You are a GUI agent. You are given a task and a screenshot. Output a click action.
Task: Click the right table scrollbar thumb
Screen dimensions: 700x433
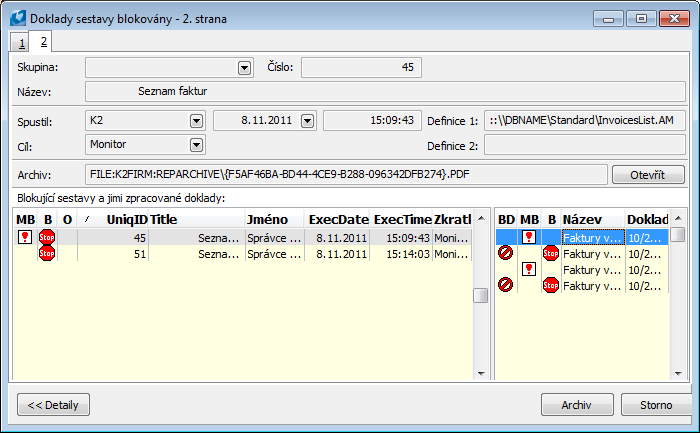tap(678, 234)
